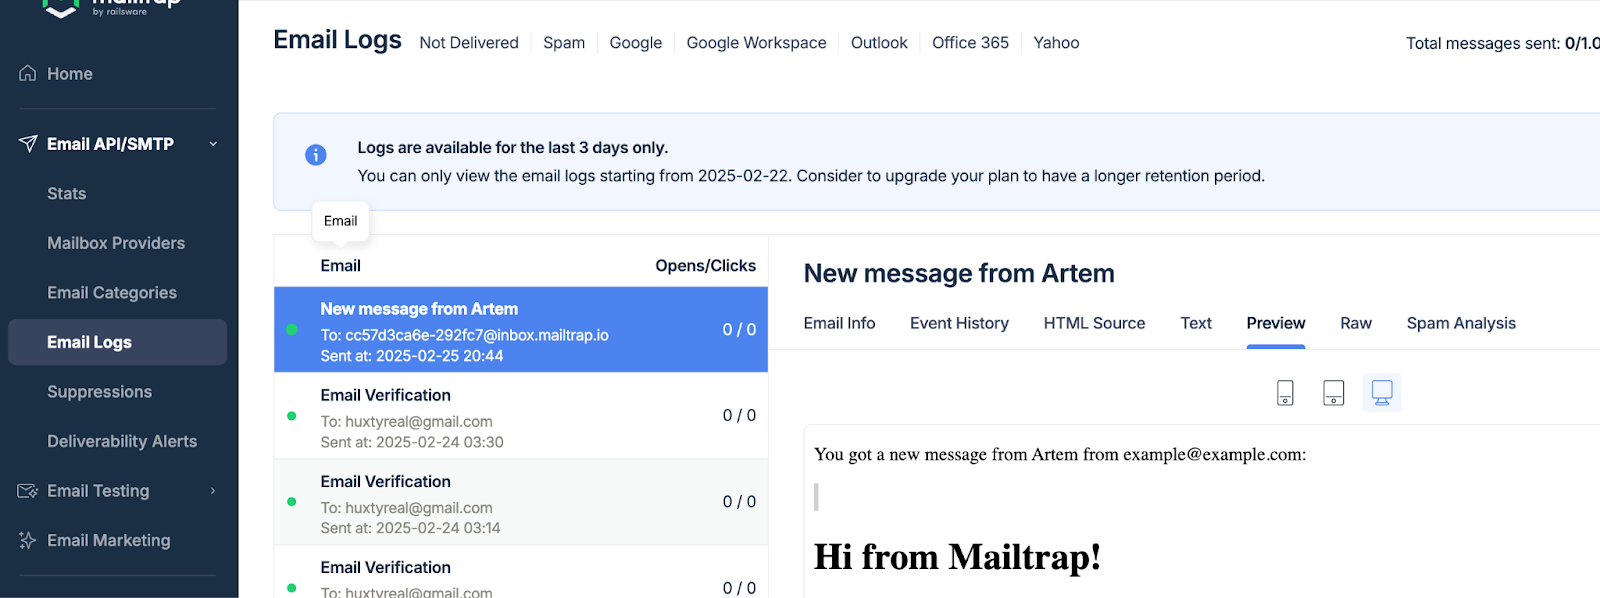Filter logs by Not Delivered
Image resolution: width=1600 pixels, height=598 pixels.
click(x=469, y=43)
